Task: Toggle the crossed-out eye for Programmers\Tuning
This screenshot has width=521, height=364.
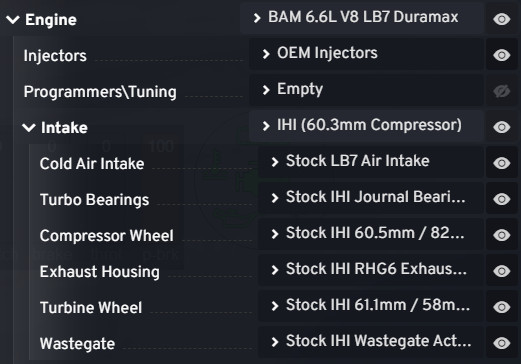Action: 502,91
